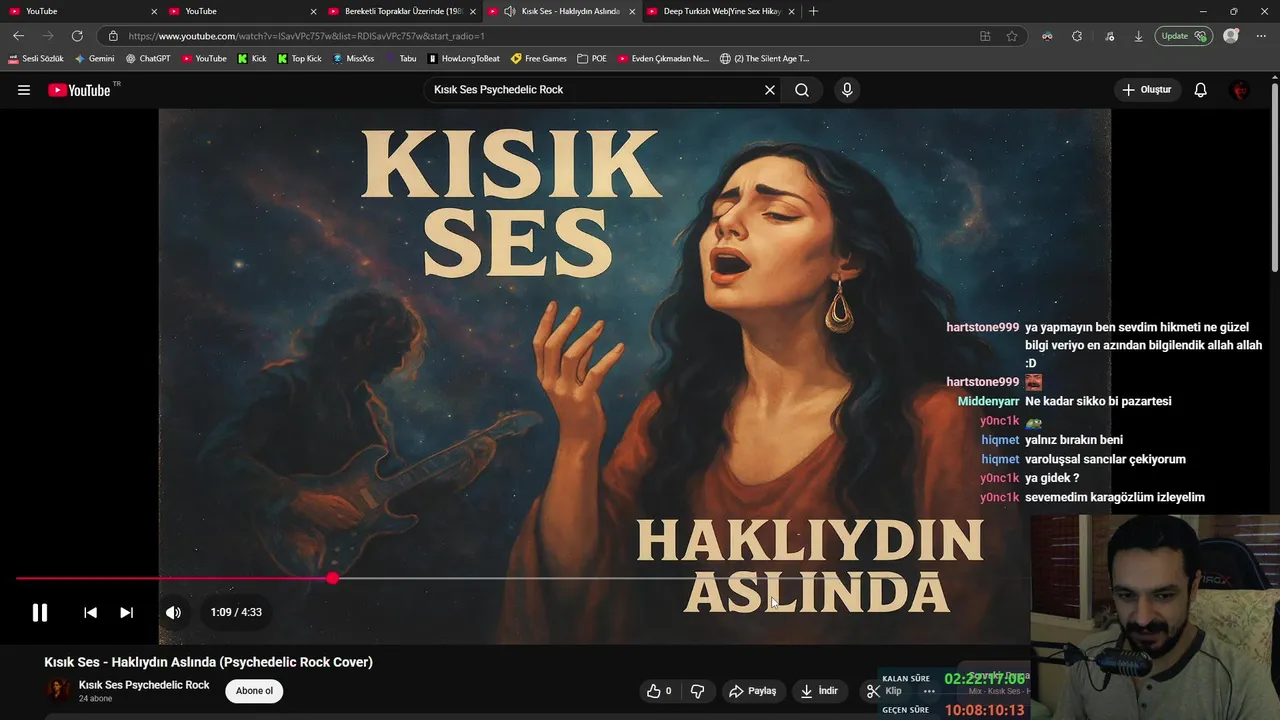Open the Kısık Ses Psychedelic Rock channel
This screenshot has height=720, width=1280.
click(144, 685)
